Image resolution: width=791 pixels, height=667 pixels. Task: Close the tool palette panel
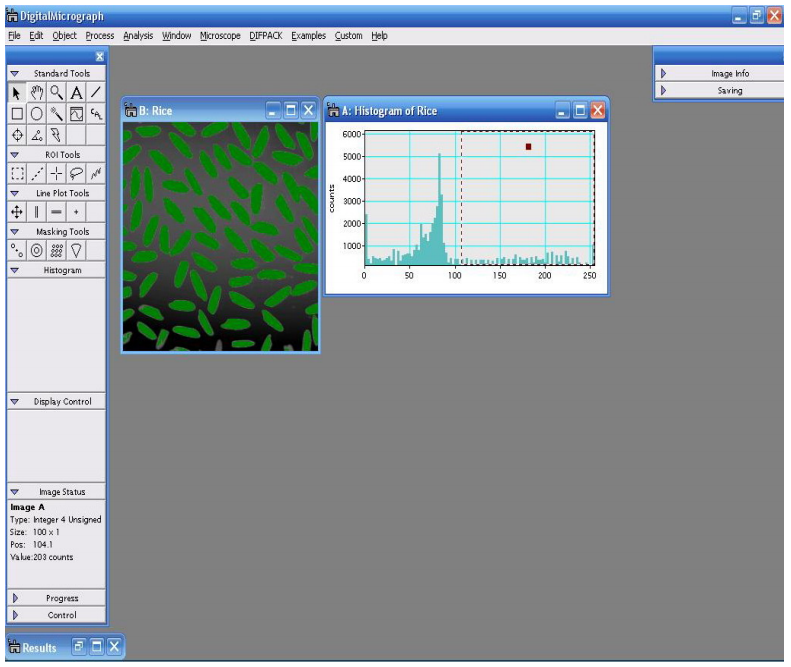(99, 57)
